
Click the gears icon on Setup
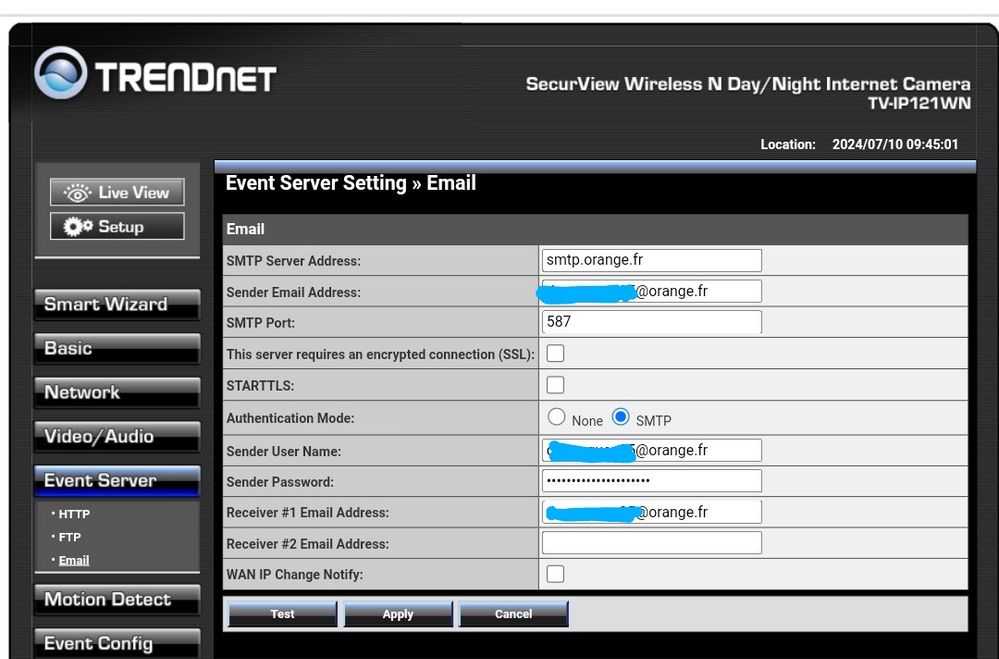tap(78, 226)
